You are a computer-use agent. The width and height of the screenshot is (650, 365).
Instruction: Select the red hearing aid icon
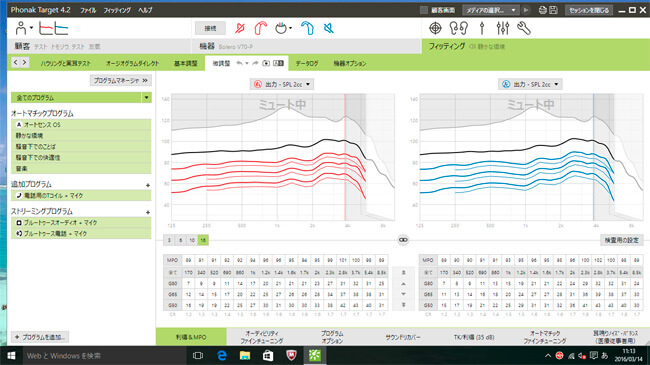coord(260,28)
